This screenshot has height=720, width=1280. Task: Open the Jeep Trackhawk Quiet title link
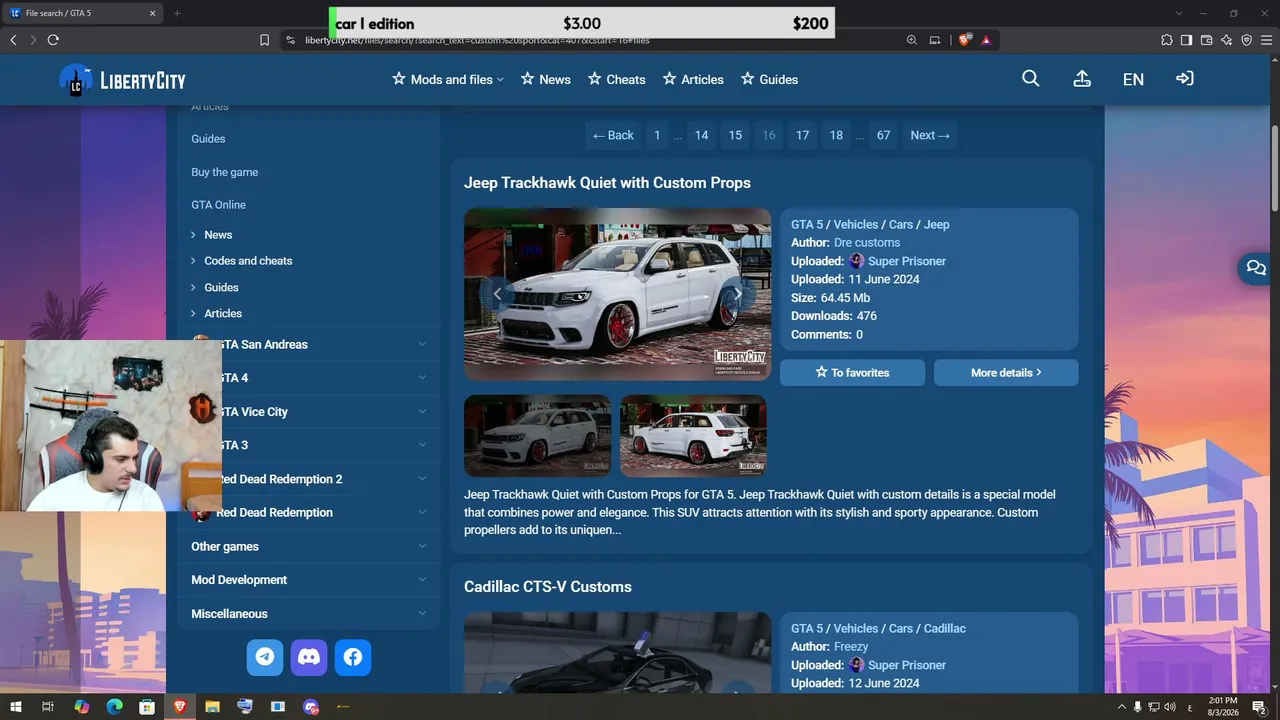click(607, 183)
